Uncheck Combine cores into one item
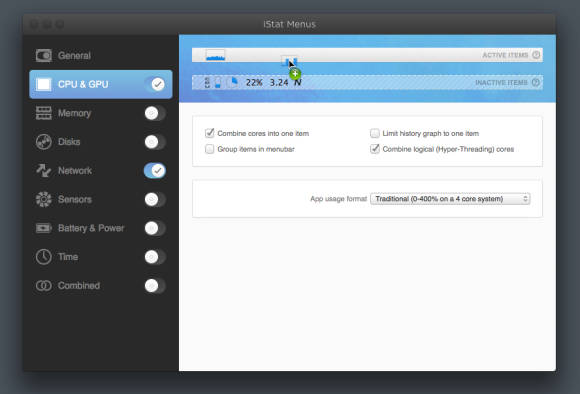This screenshot has width=580, height=394. (x=209, y=133)
